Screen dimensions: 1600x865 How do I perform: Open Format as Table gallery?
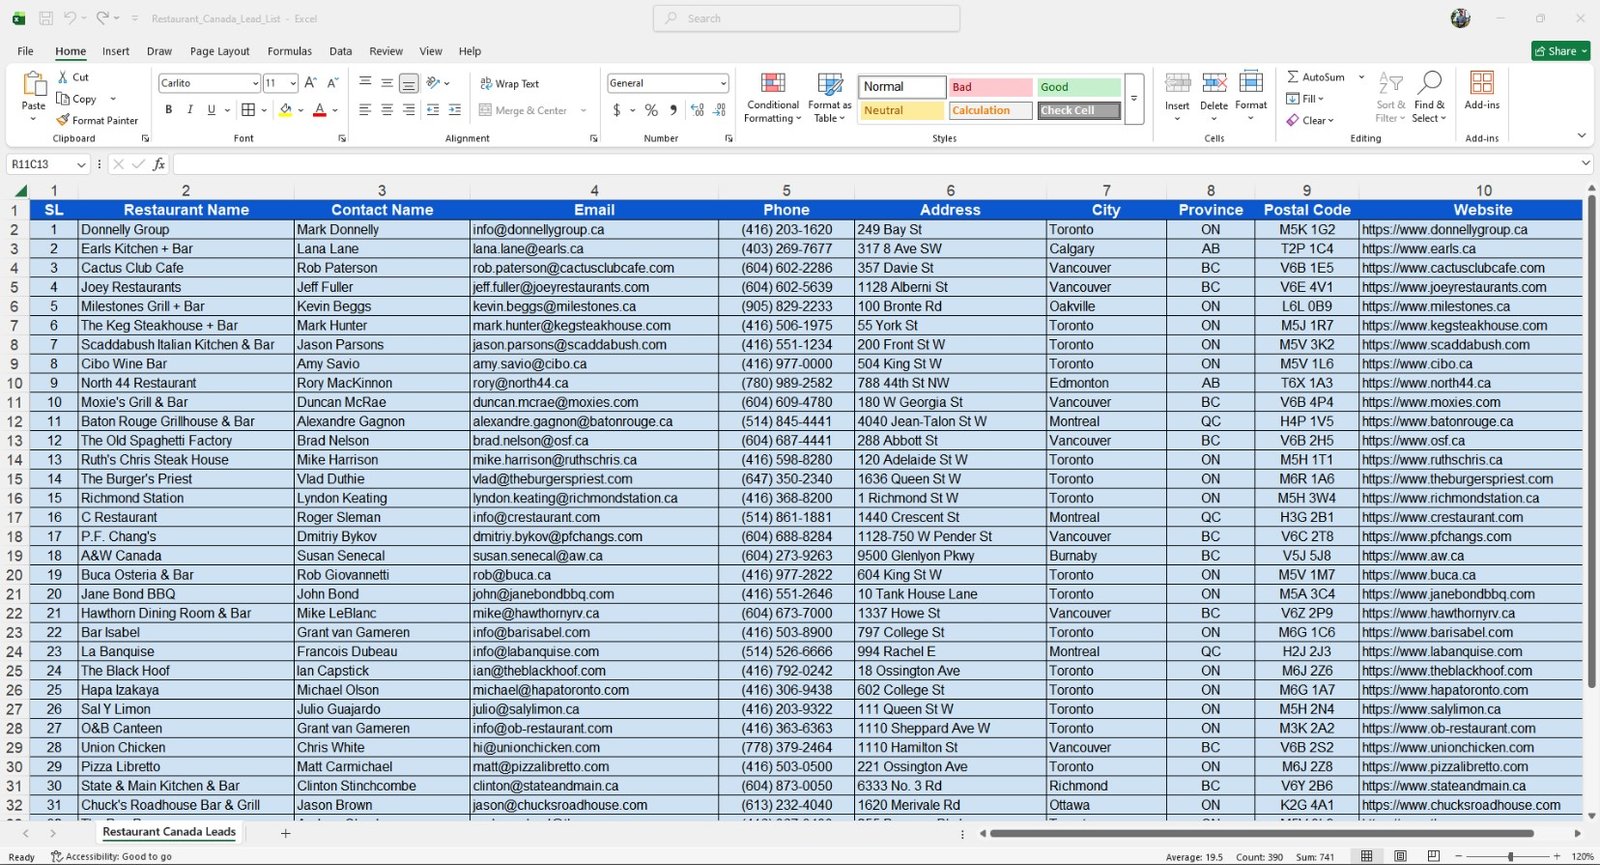(830, 98)
